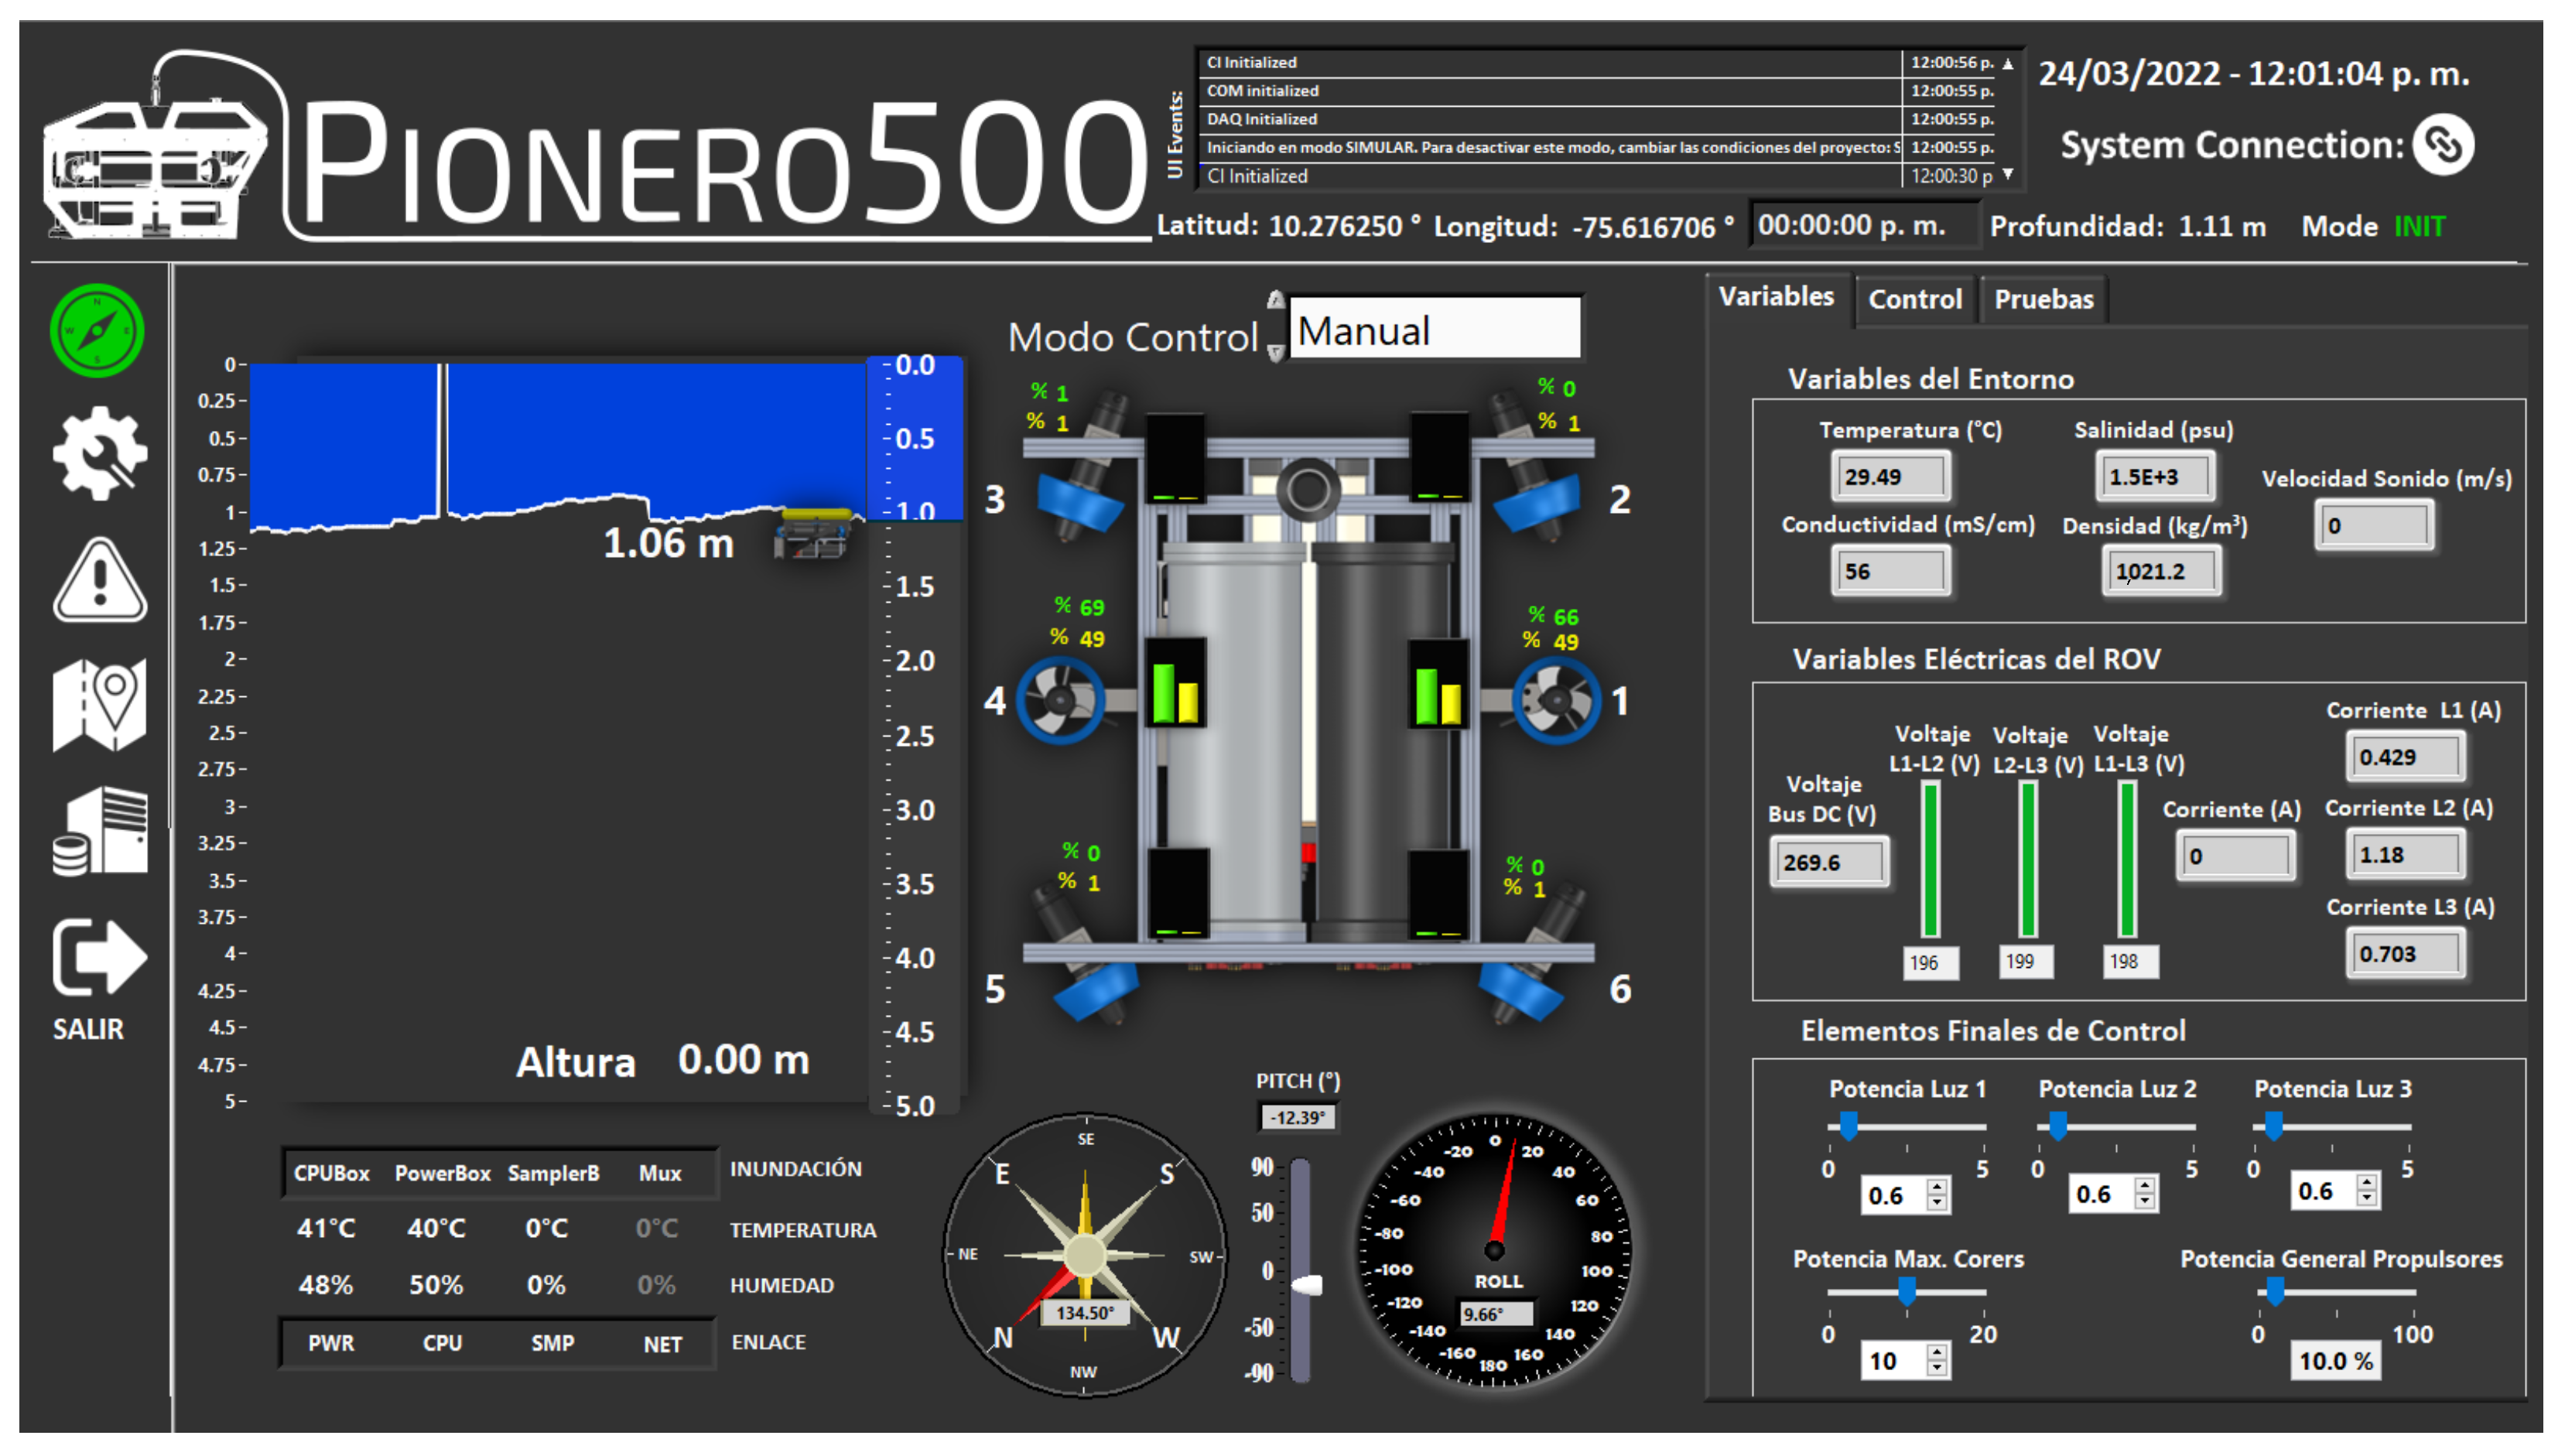Click the System Connection chain link
The image size is (2565, 1456).
[x=2443, y=144]
